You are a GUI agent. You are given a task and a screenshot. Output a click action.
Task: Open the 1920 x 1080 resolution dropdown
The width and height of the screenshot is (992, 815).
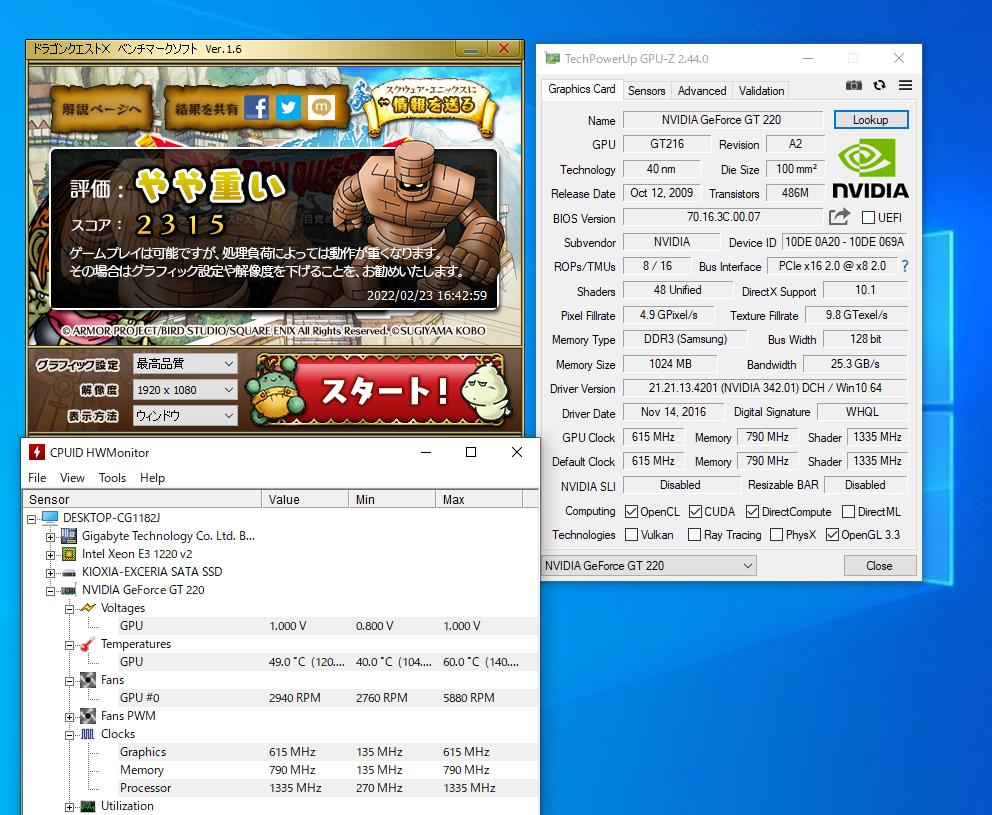[185, 390]
